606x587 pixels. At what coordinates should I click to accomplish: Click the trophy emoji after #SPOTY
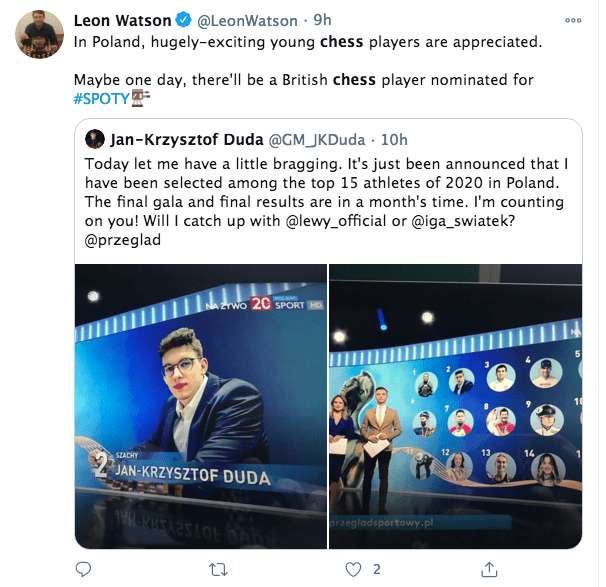tap(140, 98)
